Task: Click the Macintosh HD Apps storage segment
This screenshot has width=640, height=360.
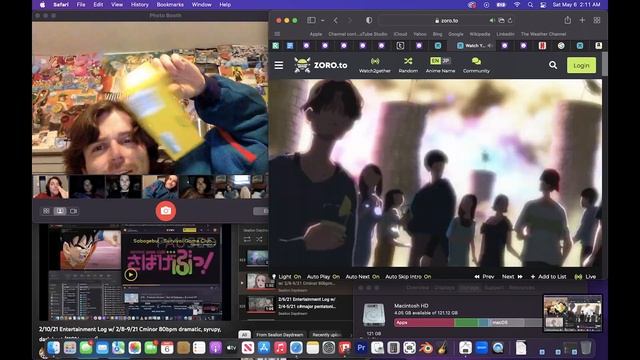Action: point(424,322)
